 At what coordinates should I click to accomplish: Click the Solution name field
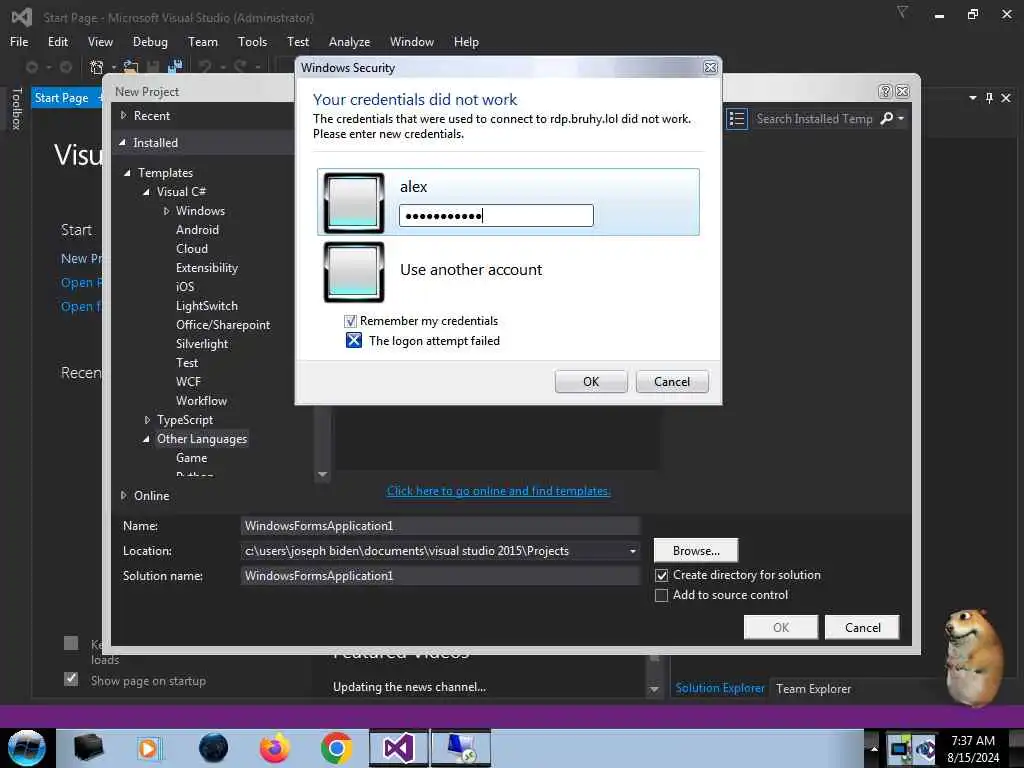[x=440, y=575]
